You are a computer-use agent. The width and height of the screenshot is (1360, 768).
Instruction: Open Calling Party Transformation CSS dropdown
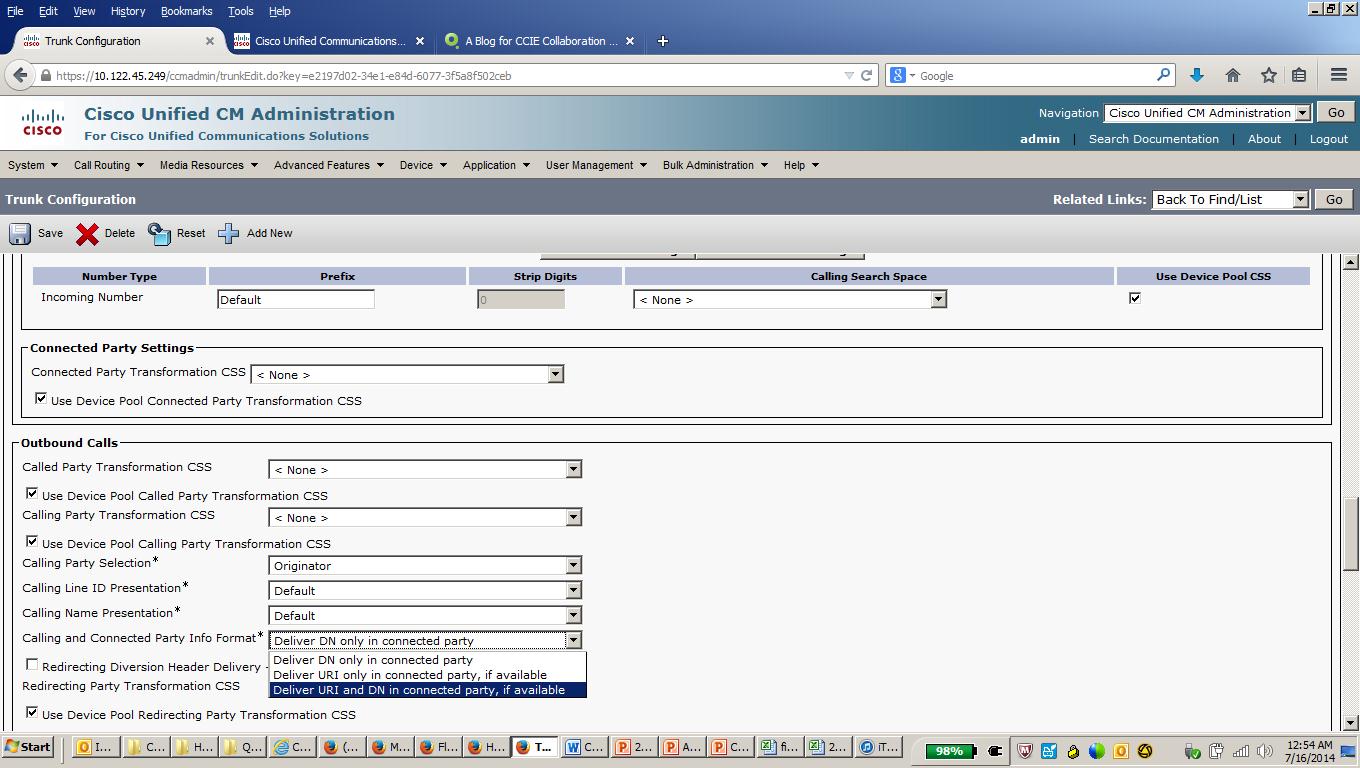point(425,517)
